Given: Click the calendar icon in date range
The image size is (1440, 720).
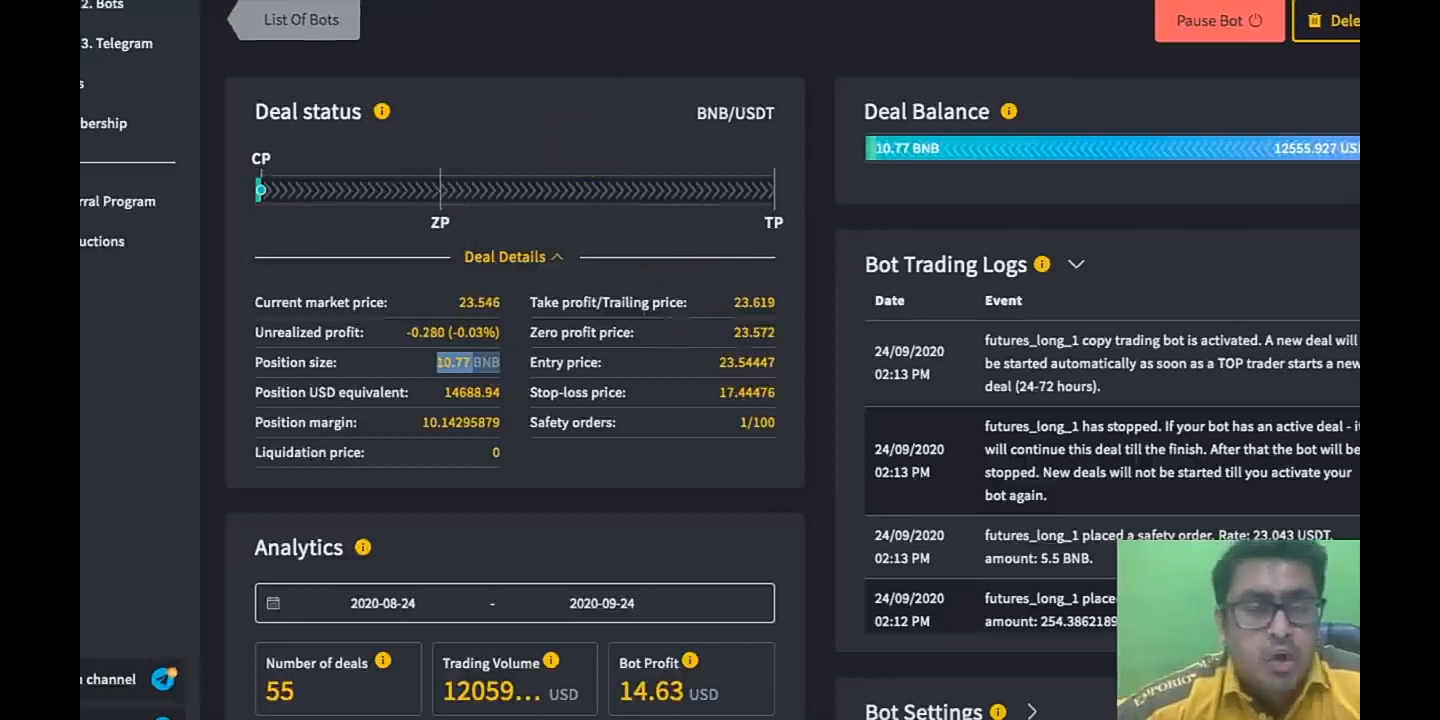Looking at the screenshot, I should coord(273,603).
